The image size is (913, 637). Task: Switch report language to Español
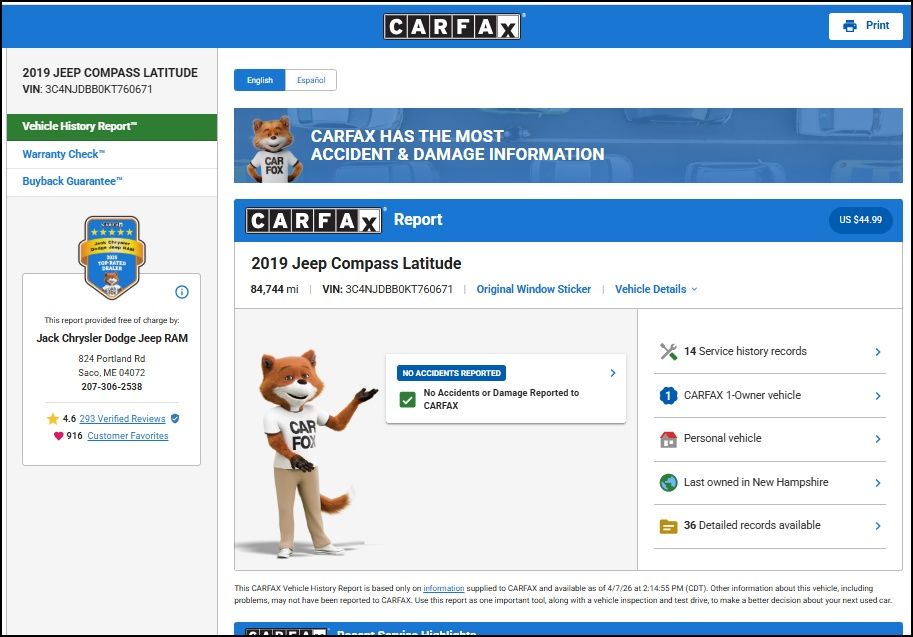[311, 81]
